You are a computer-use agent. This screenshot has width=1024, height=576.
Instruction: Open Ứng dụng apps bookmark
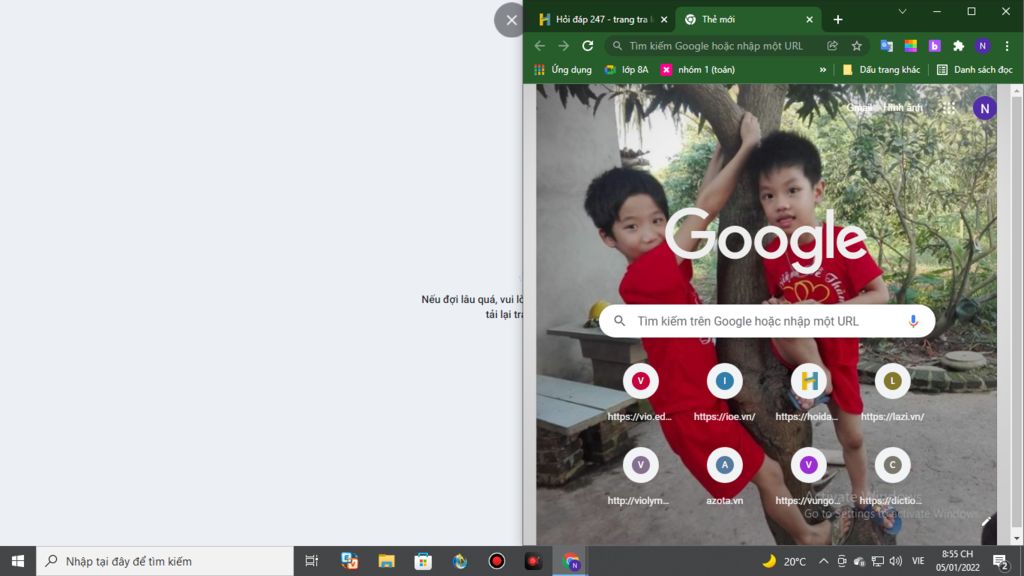click(x=563, y=70)
